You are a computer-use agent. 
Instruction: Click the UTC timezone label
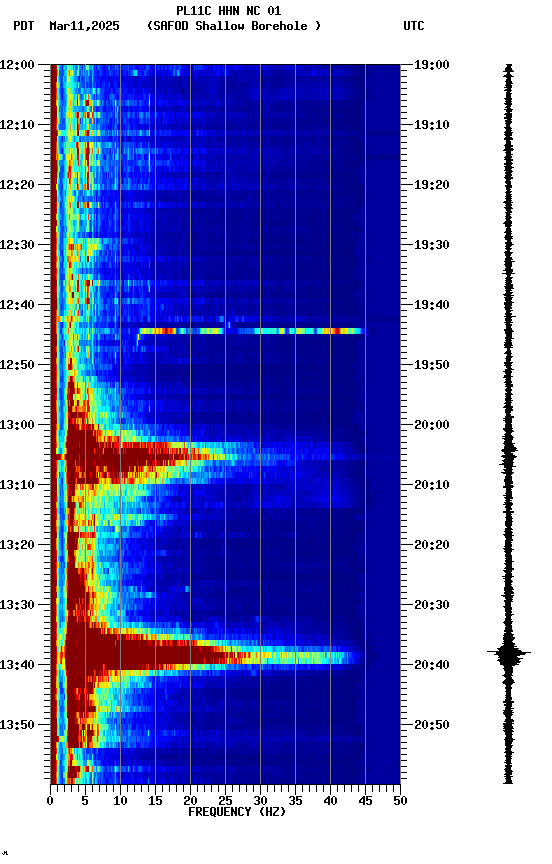click(414, 26)
